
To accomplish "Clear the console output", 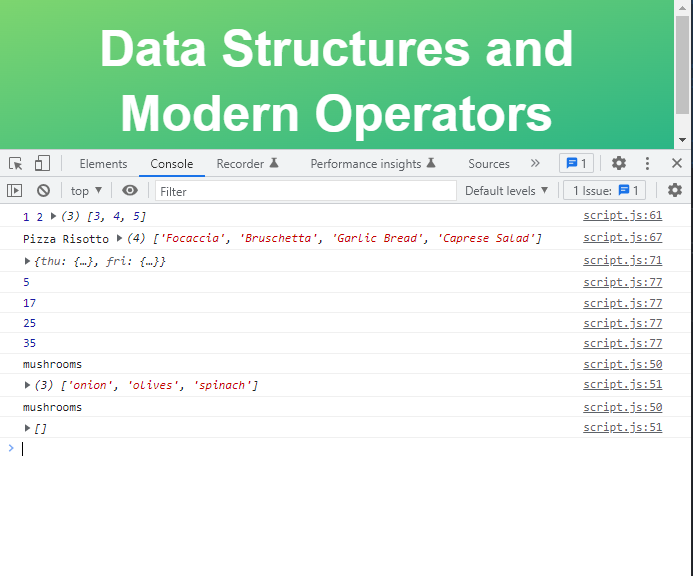I will coord(43,191).
